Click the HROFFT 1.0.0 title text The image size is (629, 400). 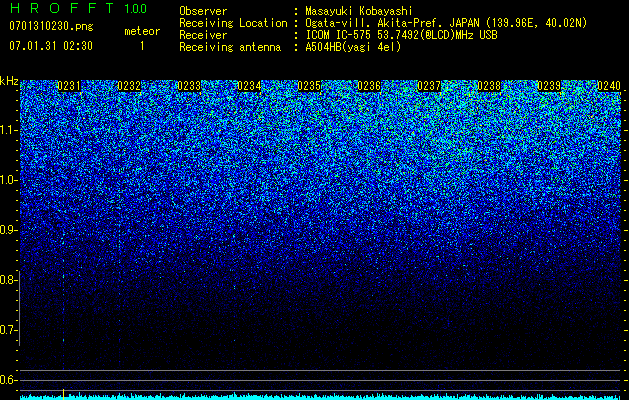(x=78, y=8)
